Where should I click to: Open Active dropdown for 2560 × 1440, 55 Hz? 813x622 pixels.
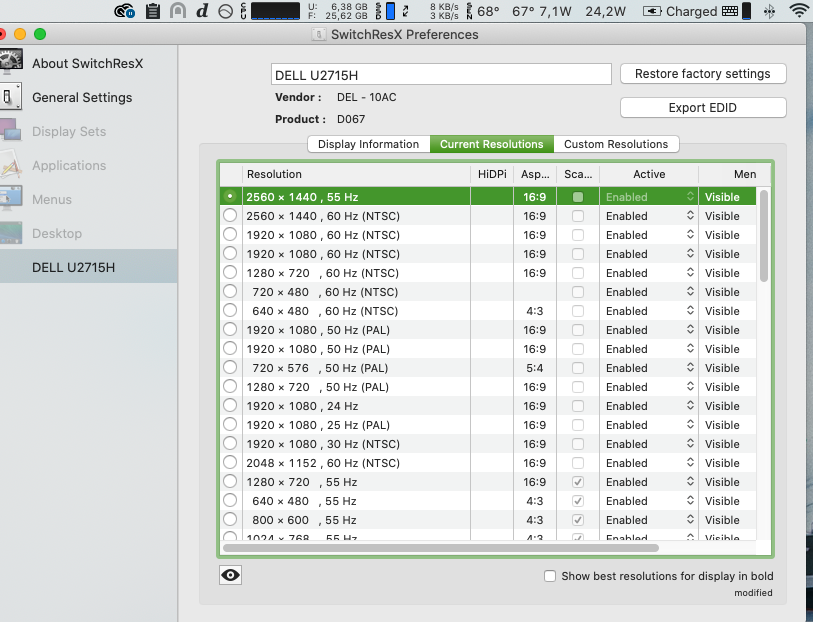point(649,197)
